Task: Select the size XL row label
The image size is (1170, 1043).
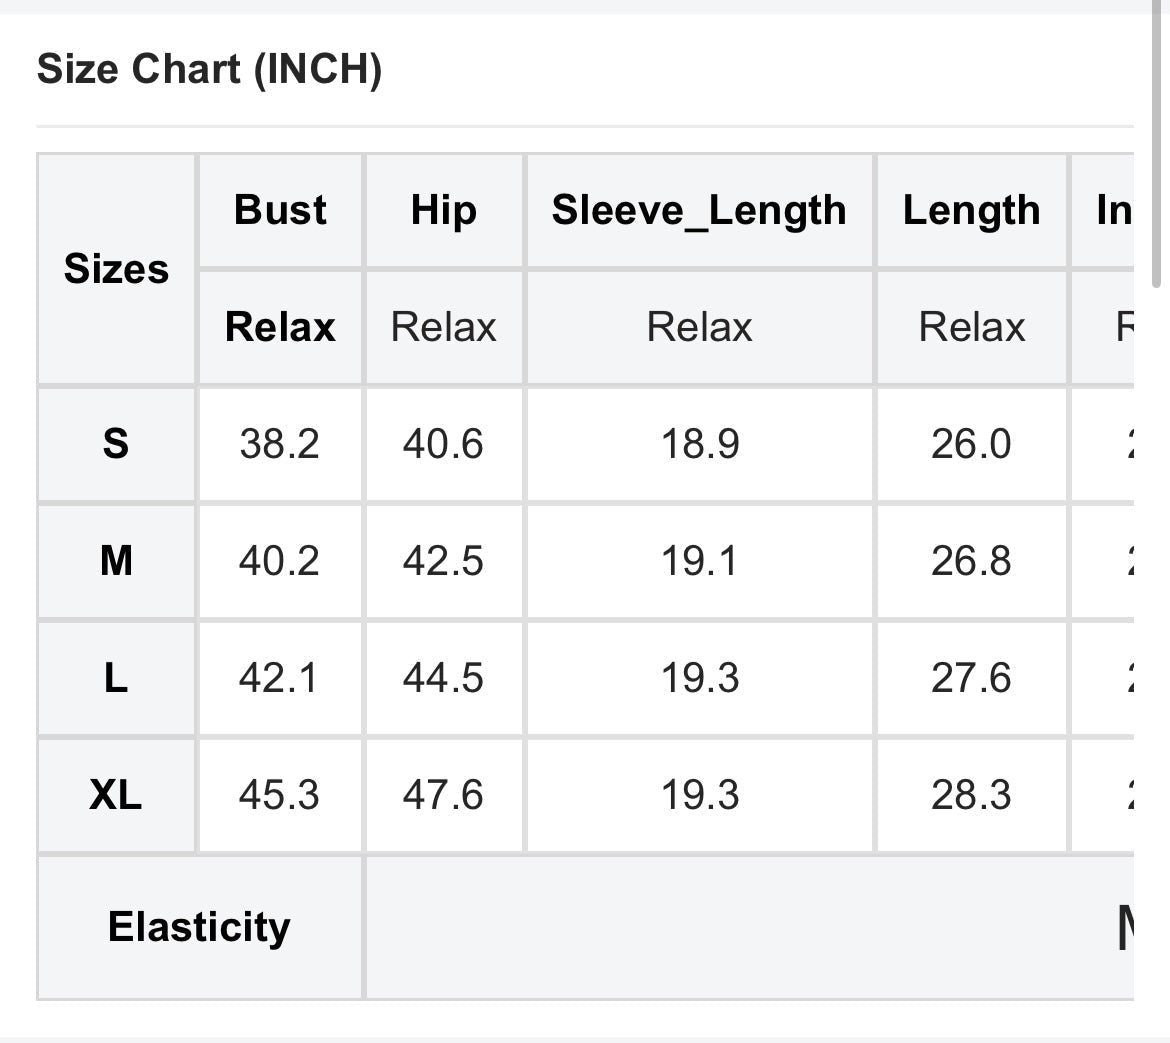Action: (x=116, y=795)
